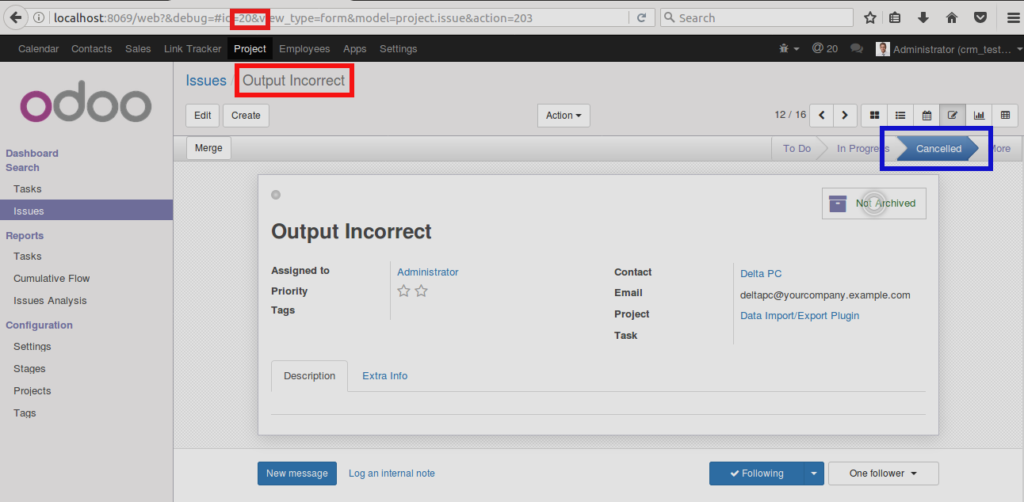1024x502 pixels.
Task: Open the top Settings menu
Action: [398, 49]
